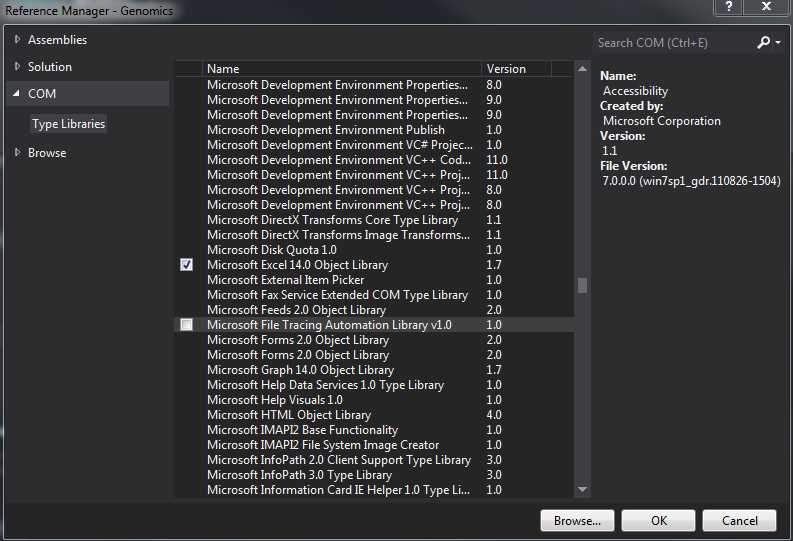The height and width of the screenshot is (541, 793).
Task: Click the scrollbar up arrow
Action: [x=582, y=69]
